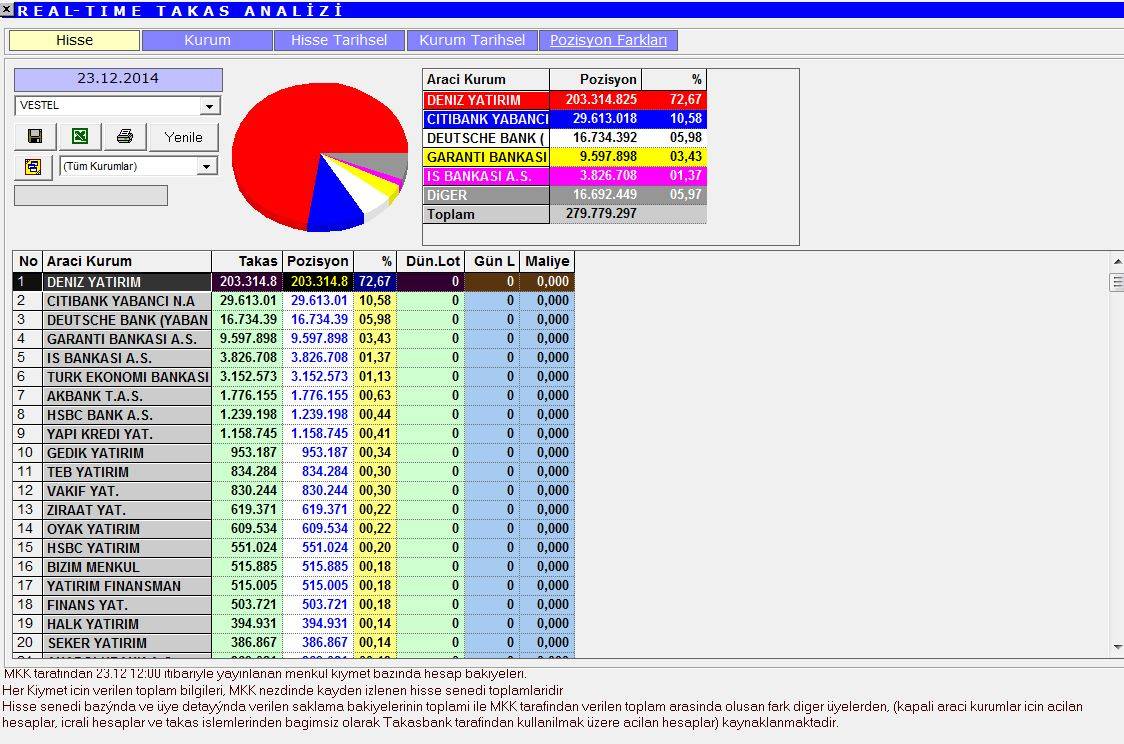Export data with the Excel icon

pos(80,137)
